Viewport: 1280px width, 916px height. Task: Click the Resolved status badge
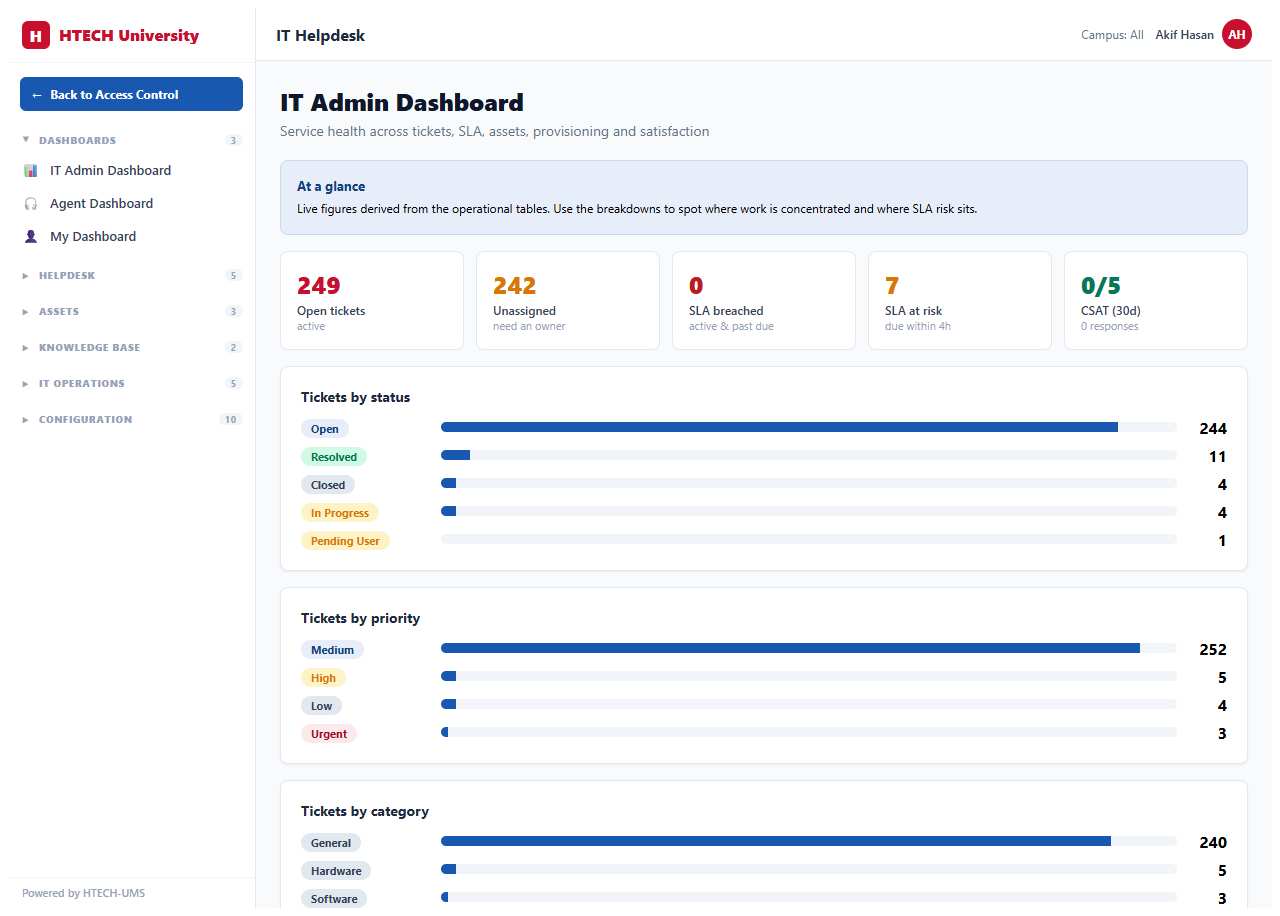click(334, 457)
